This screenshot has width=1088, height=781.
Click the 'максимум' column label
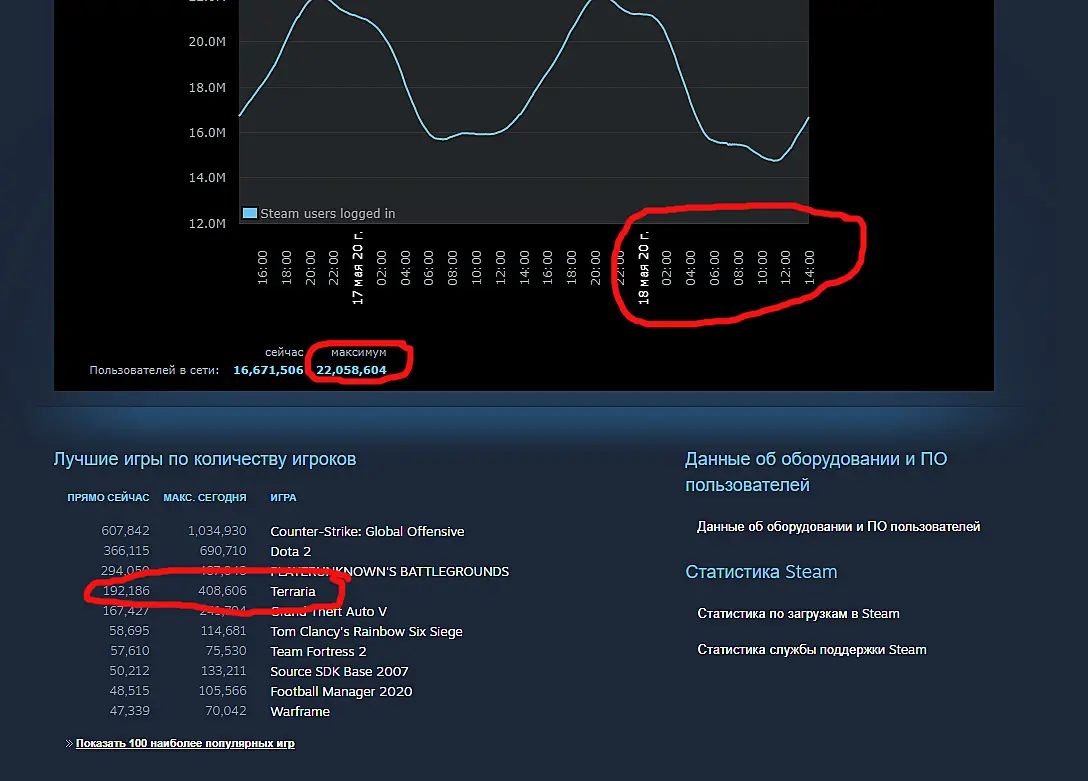(x=358, y=352)
